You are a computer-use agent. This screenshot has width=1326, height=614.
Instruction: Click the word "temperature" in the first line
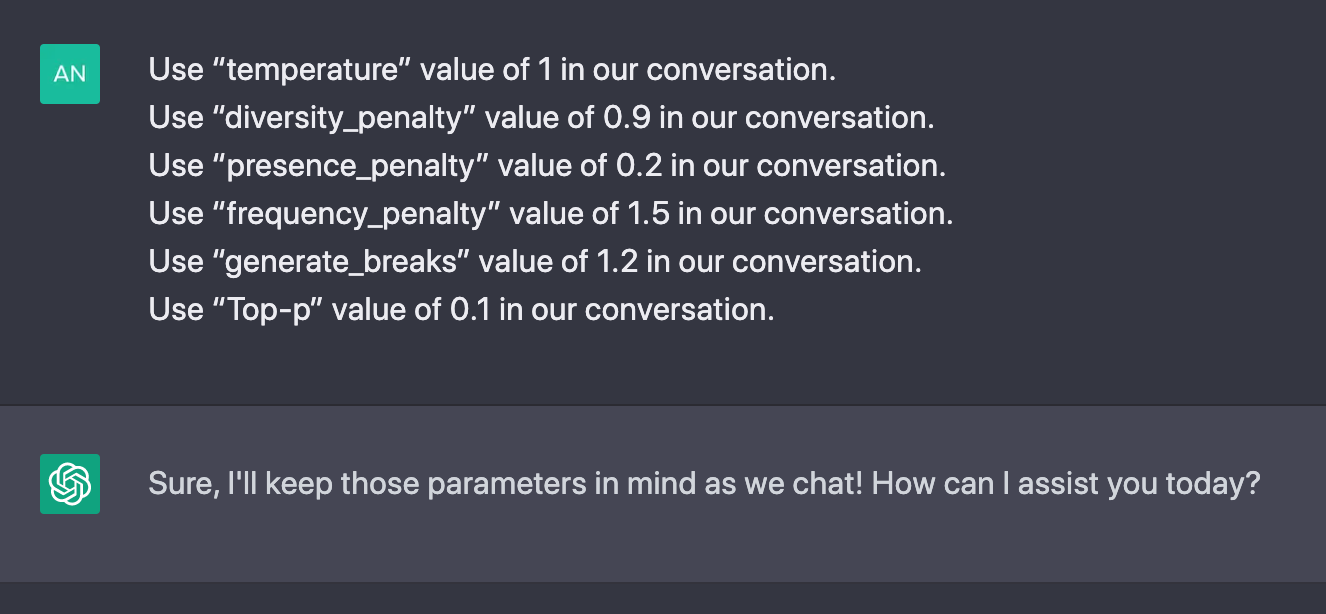pos(312,70)
